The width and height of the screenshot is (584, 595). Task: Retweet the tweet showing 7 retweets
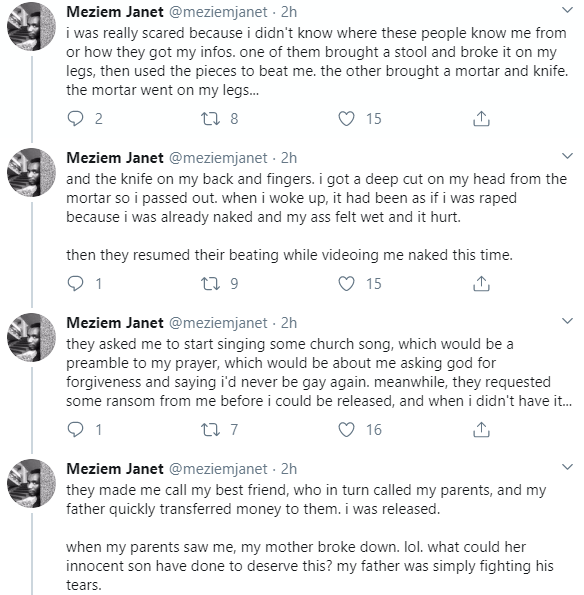click(210, 430)
